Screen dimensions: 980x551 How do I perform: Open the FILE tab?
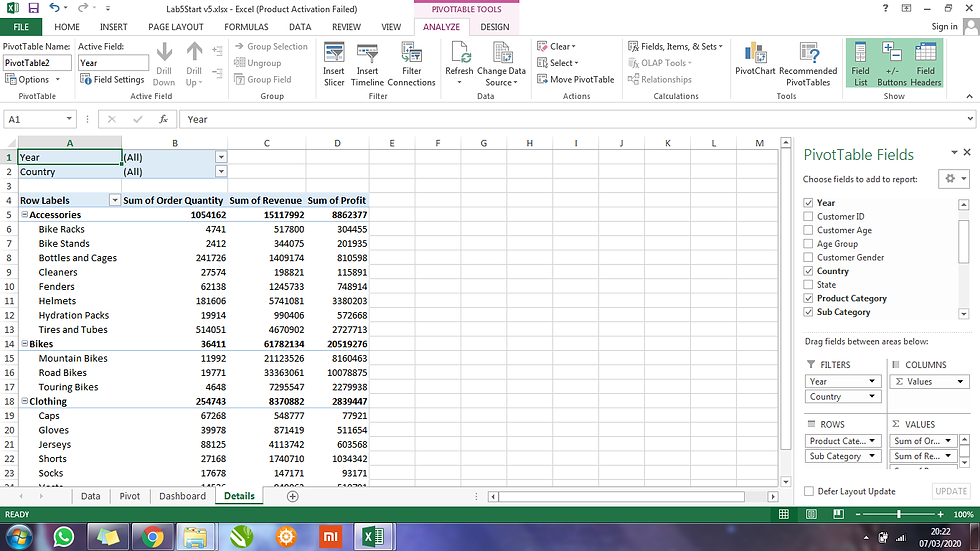click(21, 27)
